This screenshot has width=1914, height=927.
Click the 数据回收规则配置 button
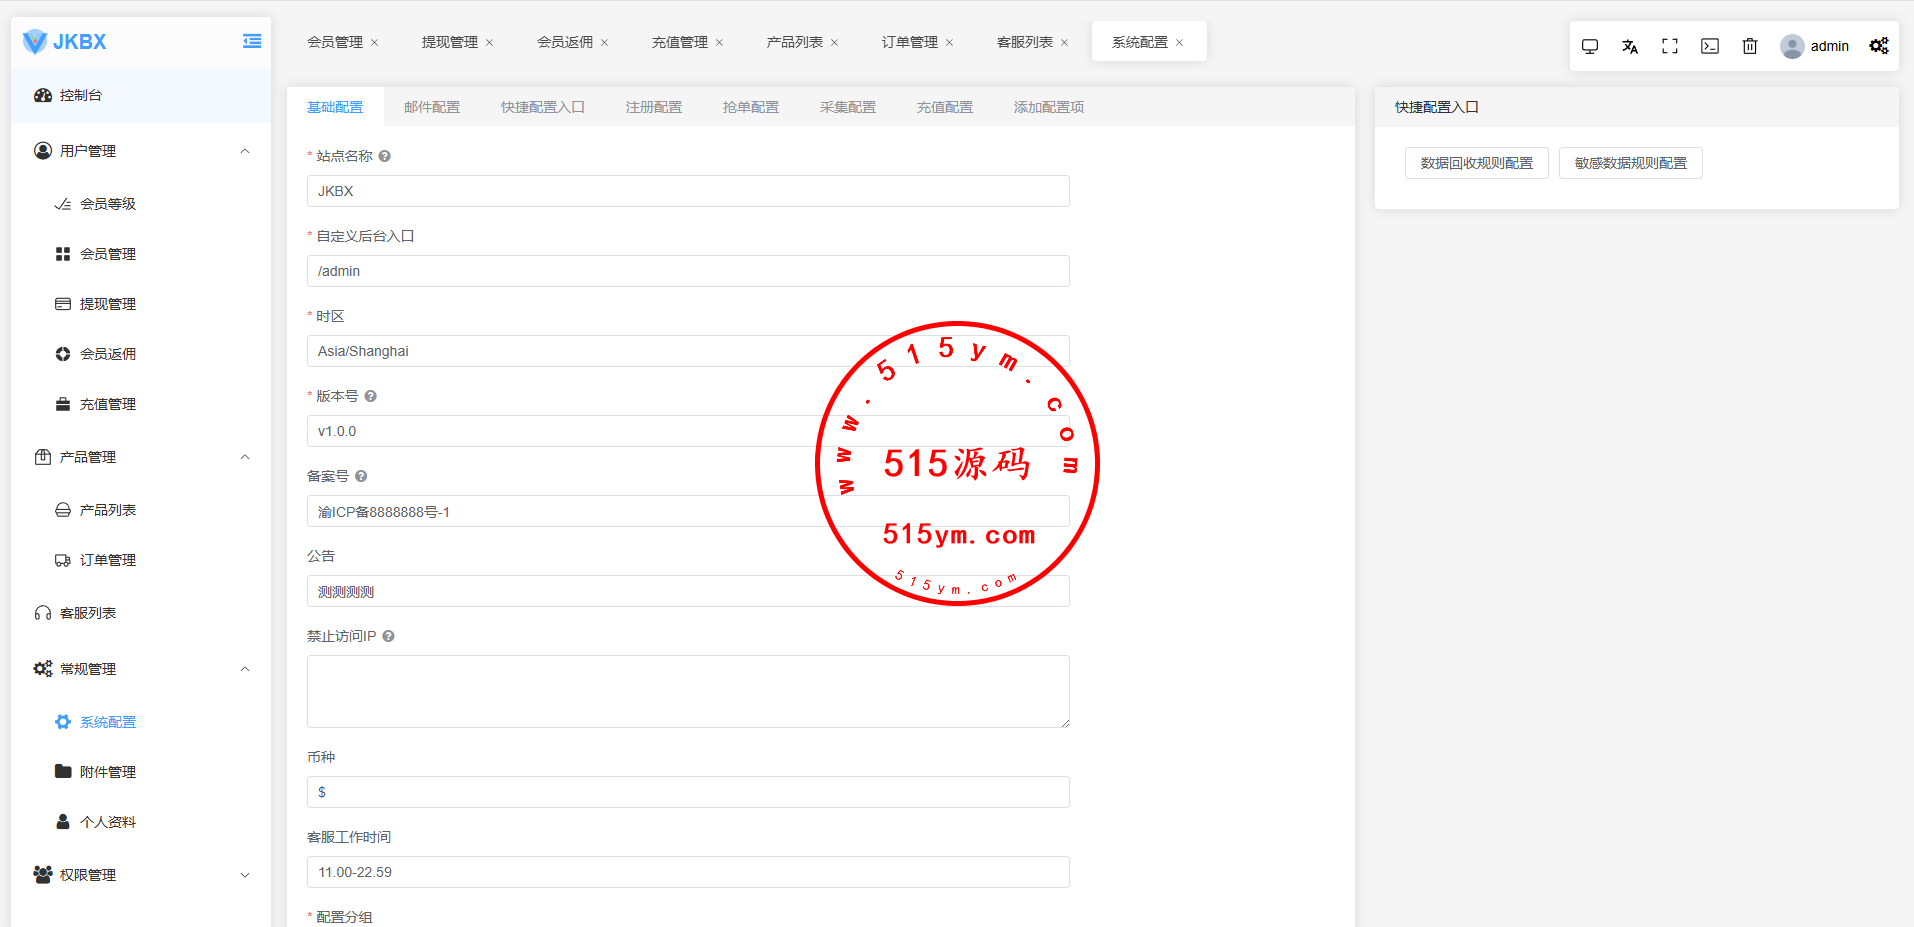(x=1477, y=163)
